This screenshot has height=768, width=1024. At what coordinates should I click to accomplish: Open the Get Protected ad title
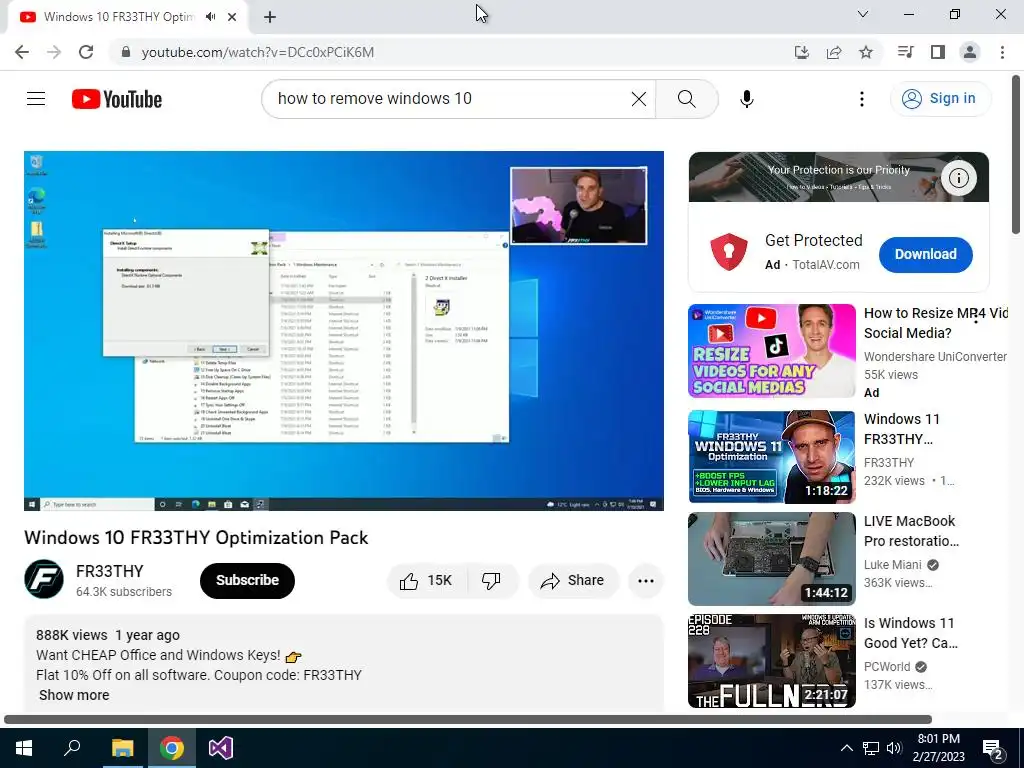click(x=814, y=240)
